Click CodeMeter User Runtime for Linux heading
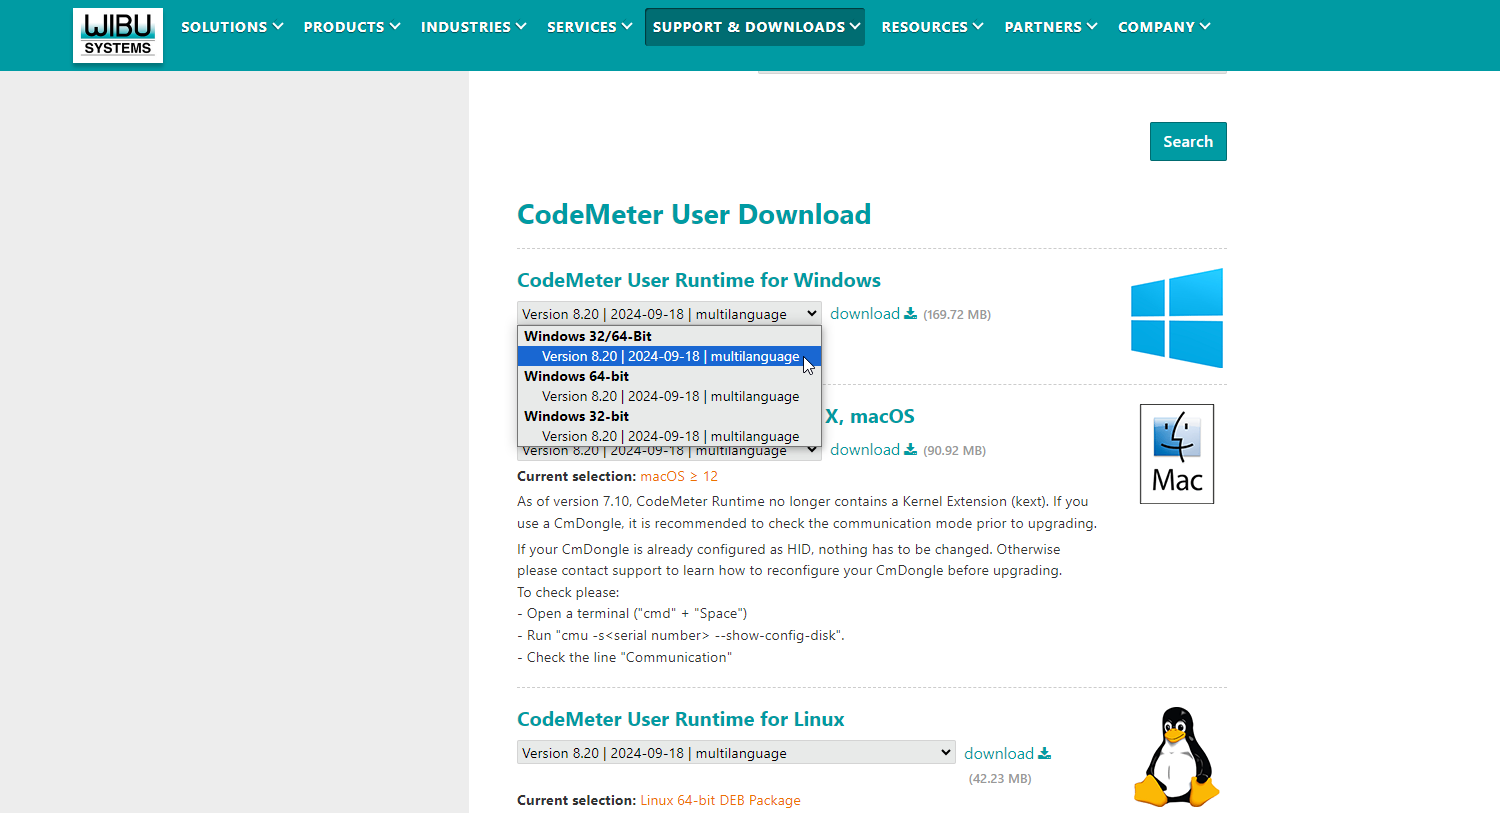 click(x=681, y=719)
